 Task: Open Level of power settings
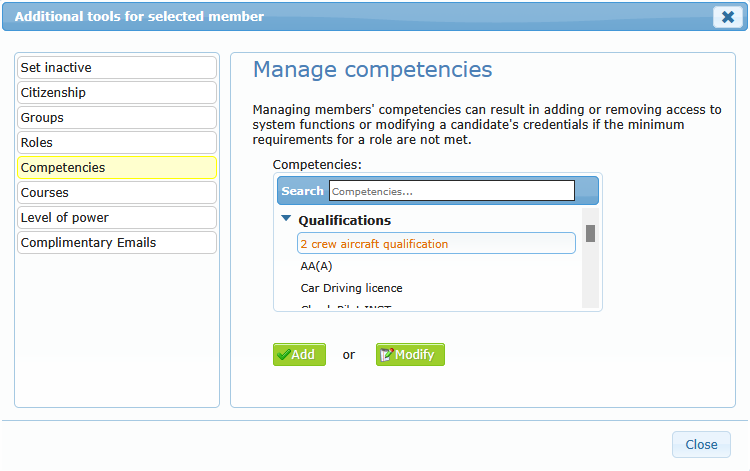[x=117, y=218]
